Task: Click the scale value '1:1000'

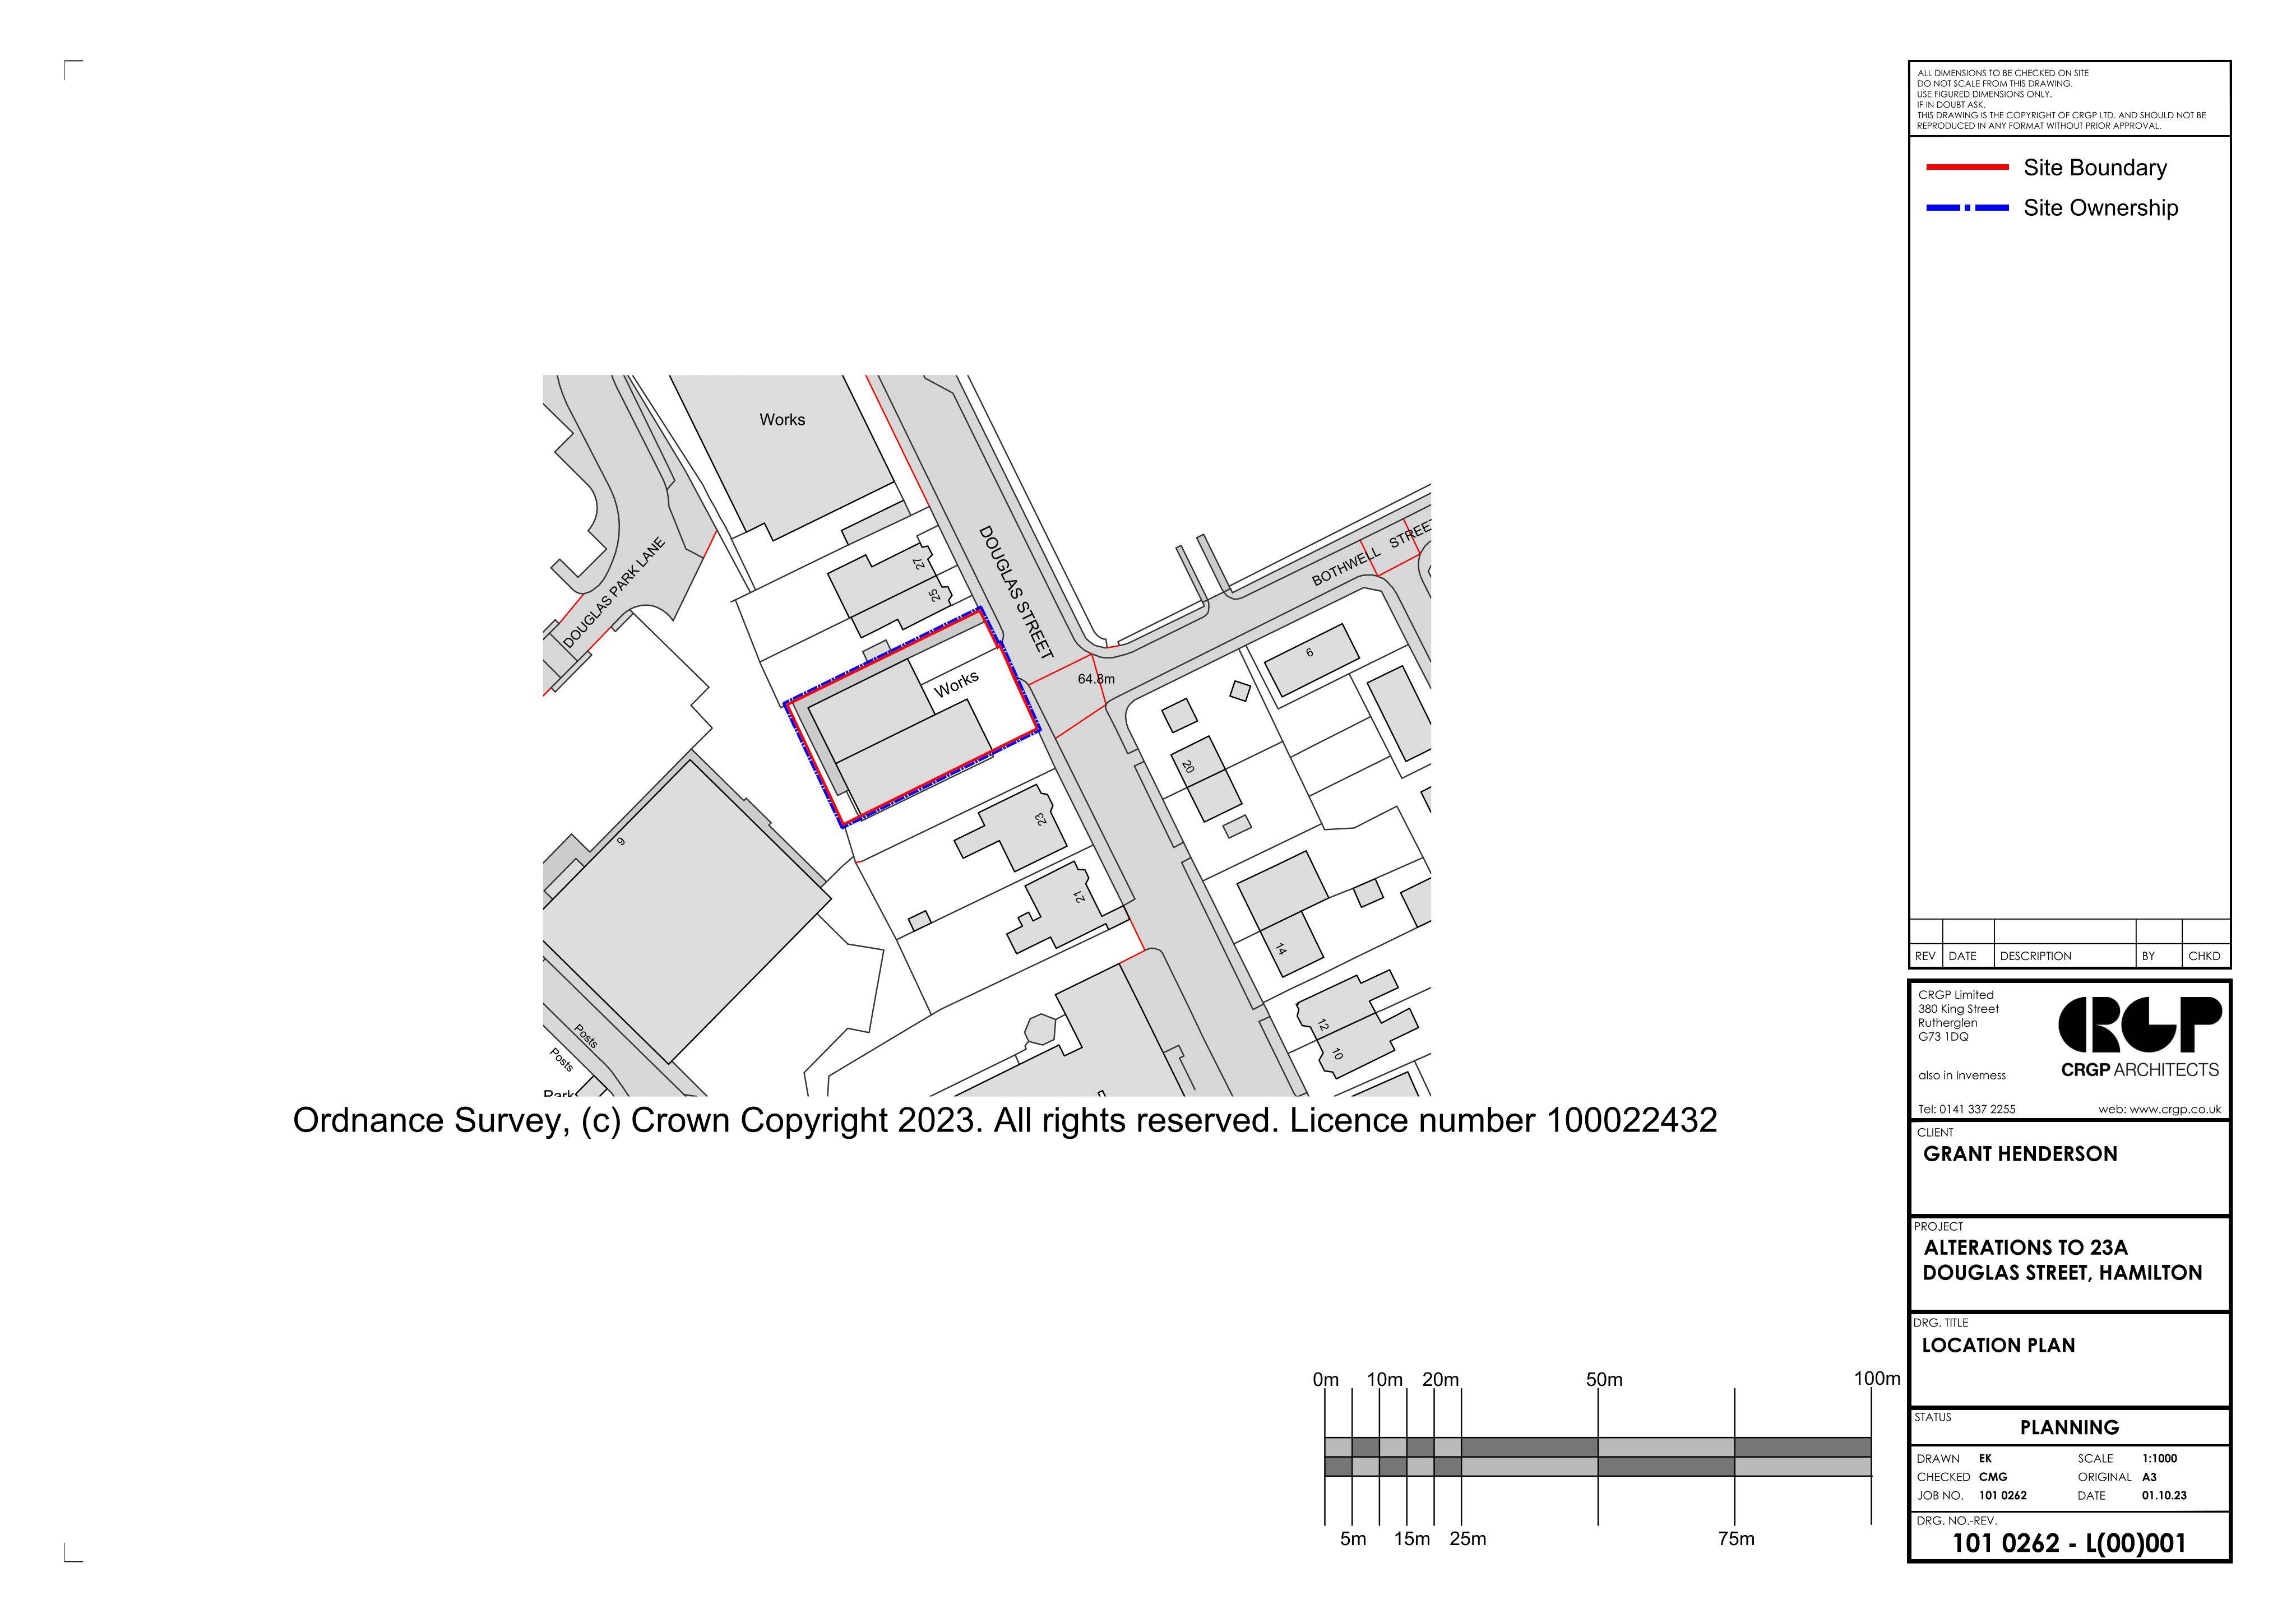Action: tap(2159, 1459)
